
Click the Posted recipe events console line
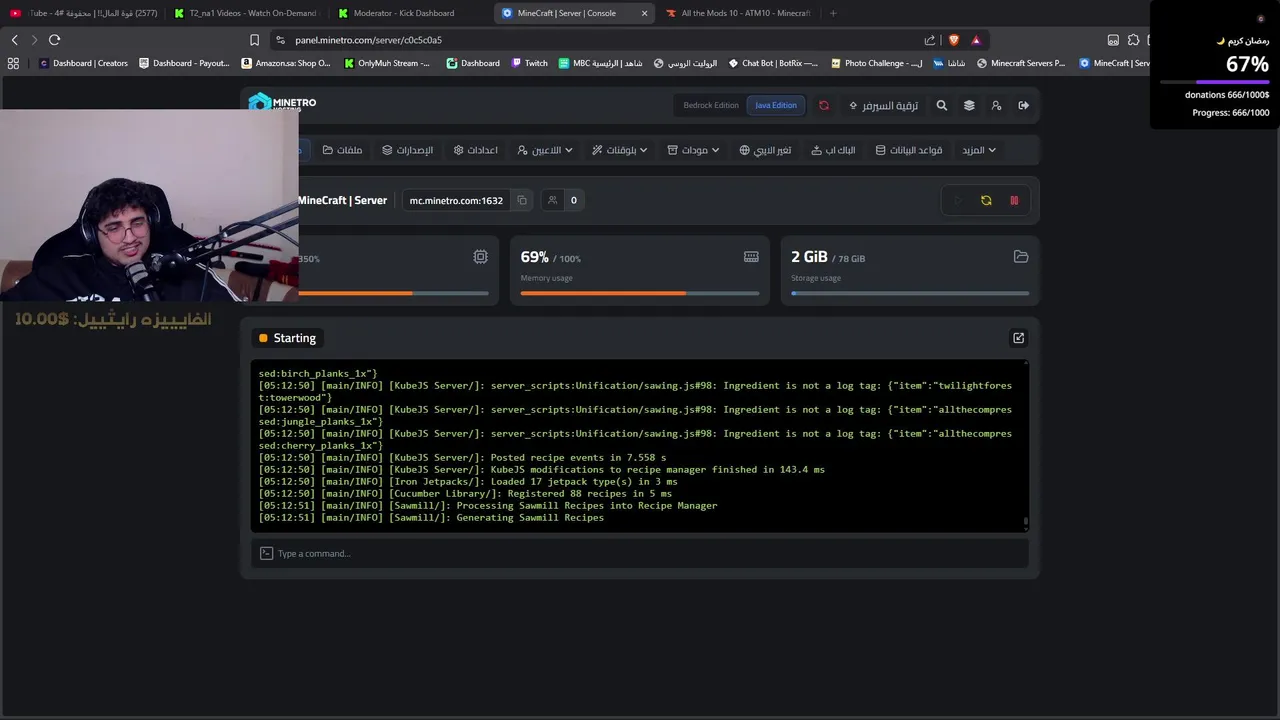(x=463, y=457)
